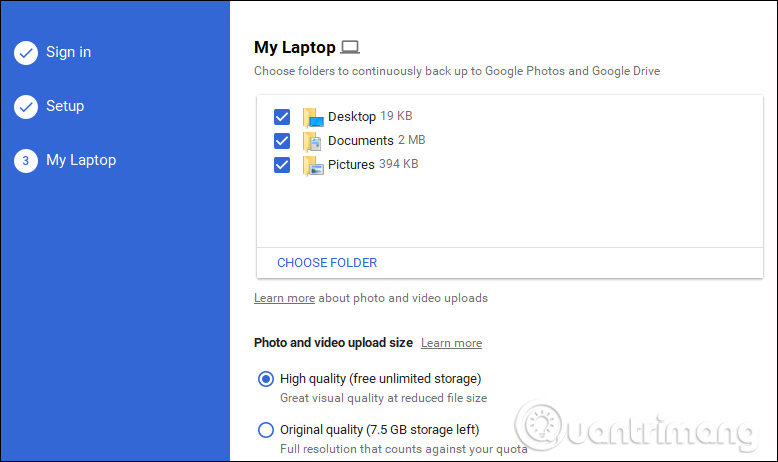Select Original quality radio button
Viewport: 778px width, 462px height.
tap(266, 430)
